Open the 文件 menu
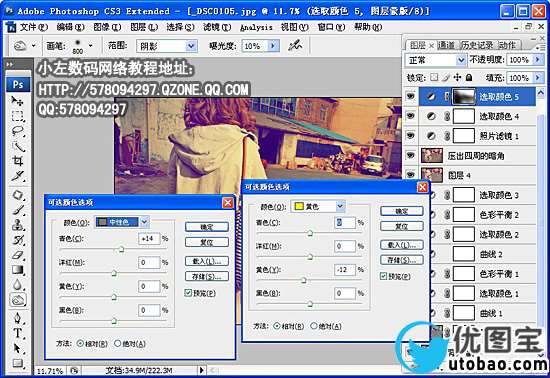 (33, 27)
